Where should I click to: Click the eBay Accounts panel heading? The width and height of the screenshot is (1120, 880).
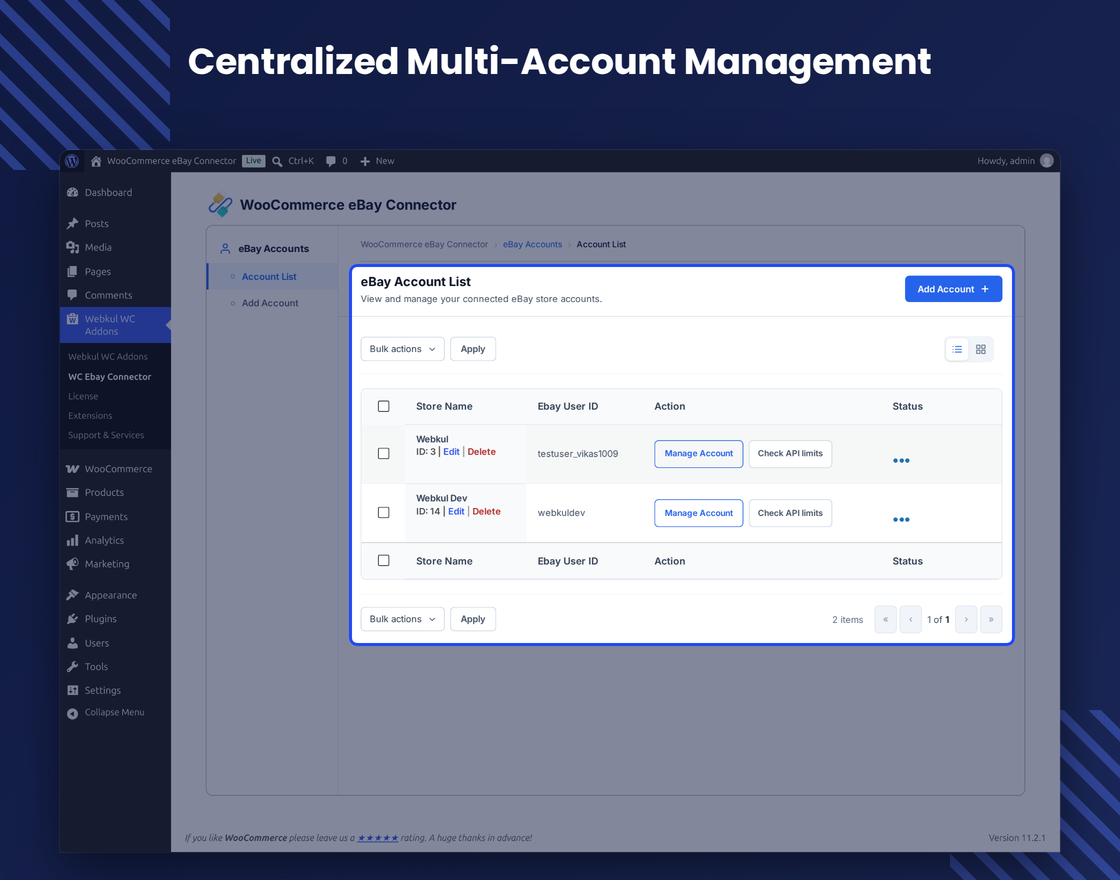(x=274, y=249)
